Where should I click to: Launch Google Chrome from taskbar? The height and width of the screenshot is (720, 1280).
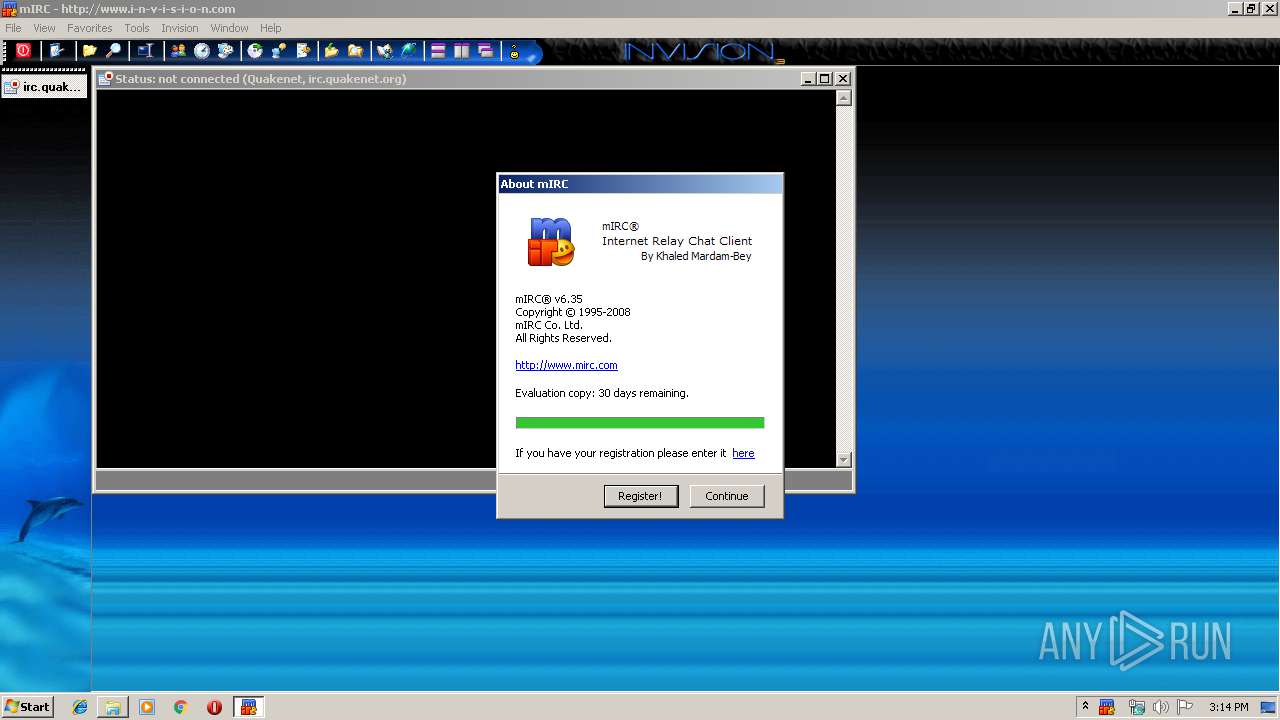181,707
